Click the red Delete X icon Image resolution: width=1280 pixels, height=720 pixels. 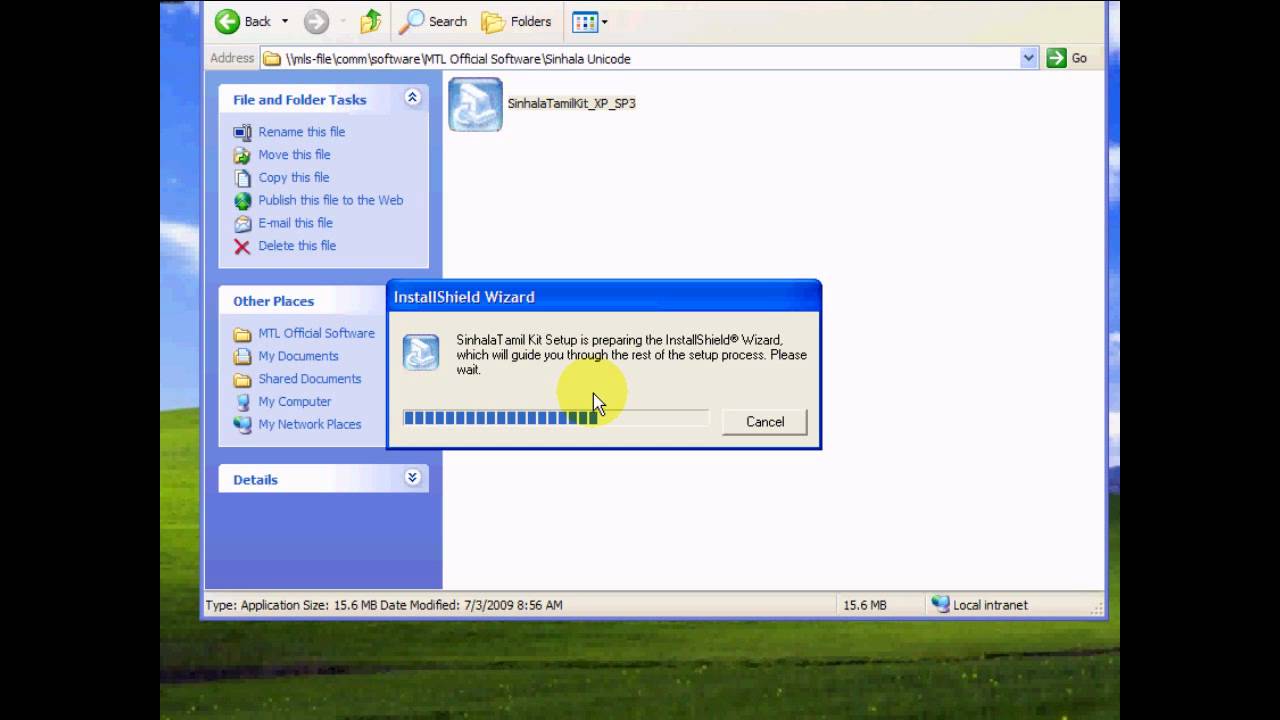242,247
